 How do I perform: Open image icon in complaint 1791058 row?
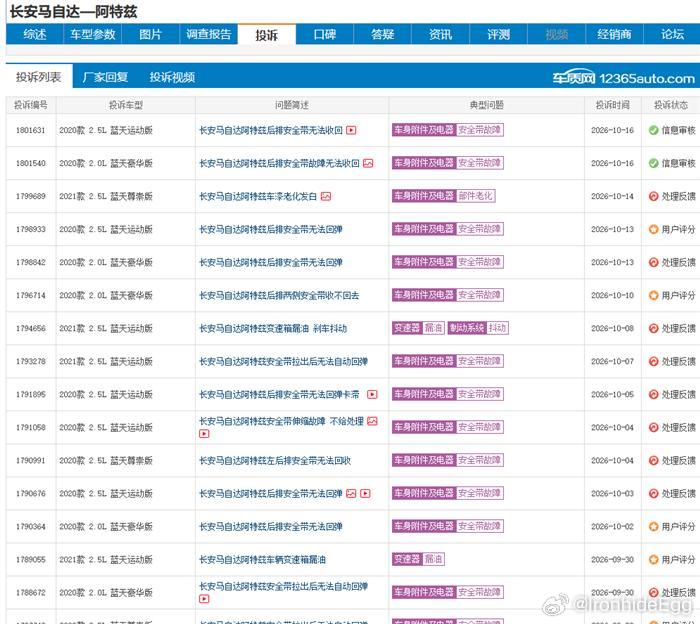pos(372,421)
